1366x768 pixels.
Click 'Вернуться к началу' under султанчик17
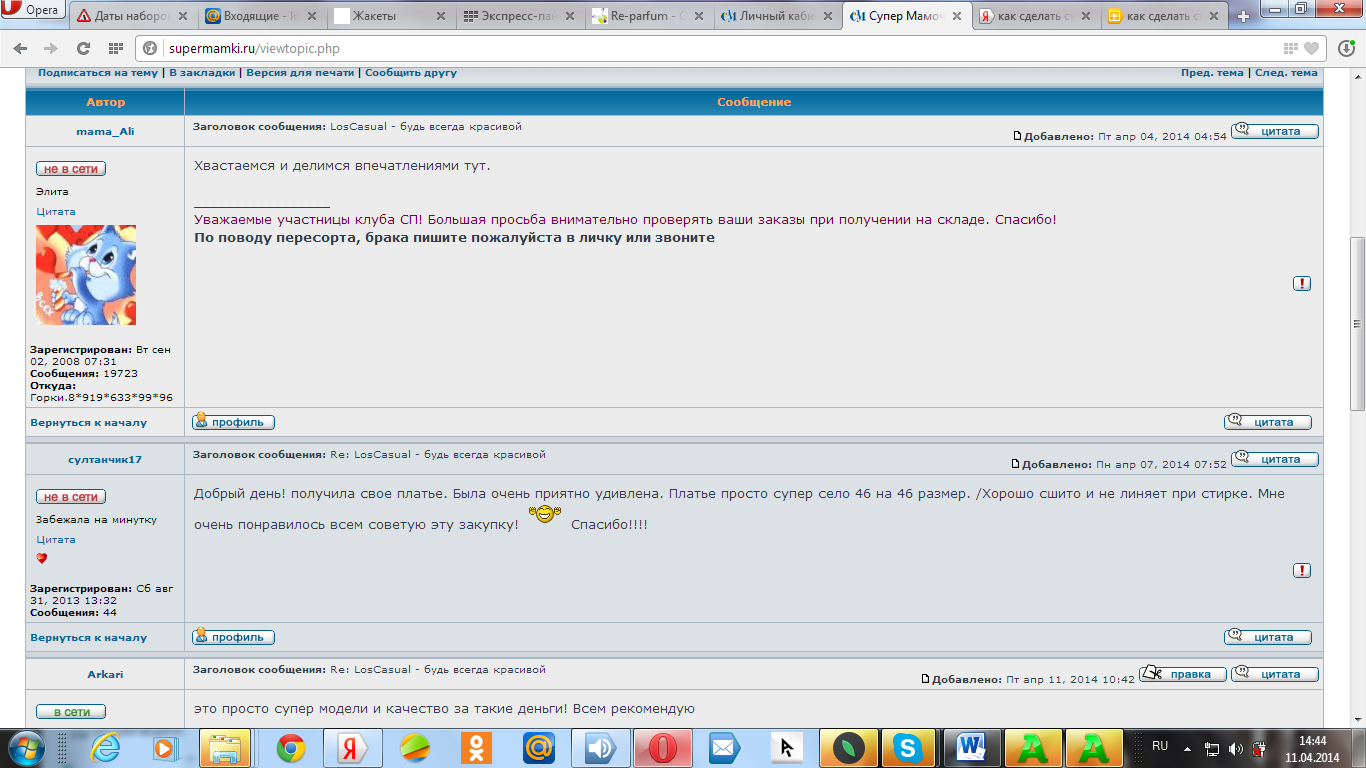(x=89, y=638)
